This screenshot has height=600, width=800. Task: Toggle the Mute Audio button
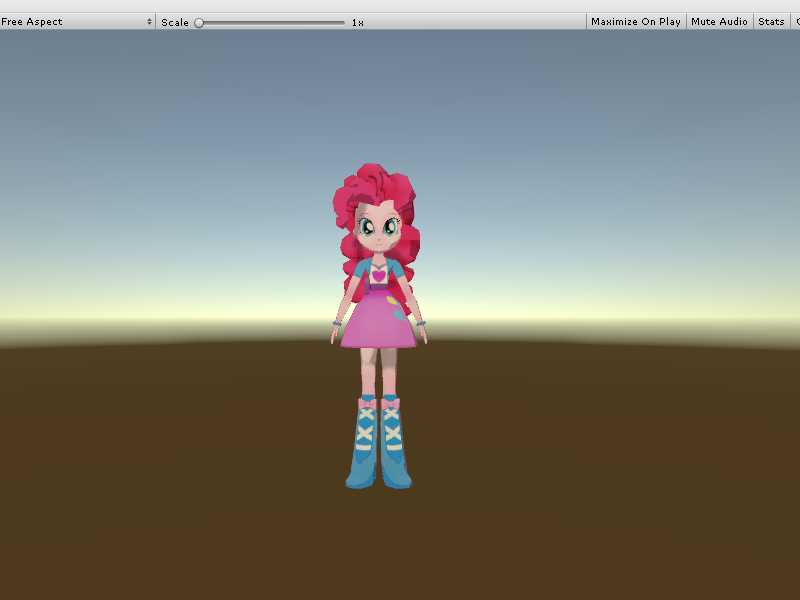click(x=719, y=21)
